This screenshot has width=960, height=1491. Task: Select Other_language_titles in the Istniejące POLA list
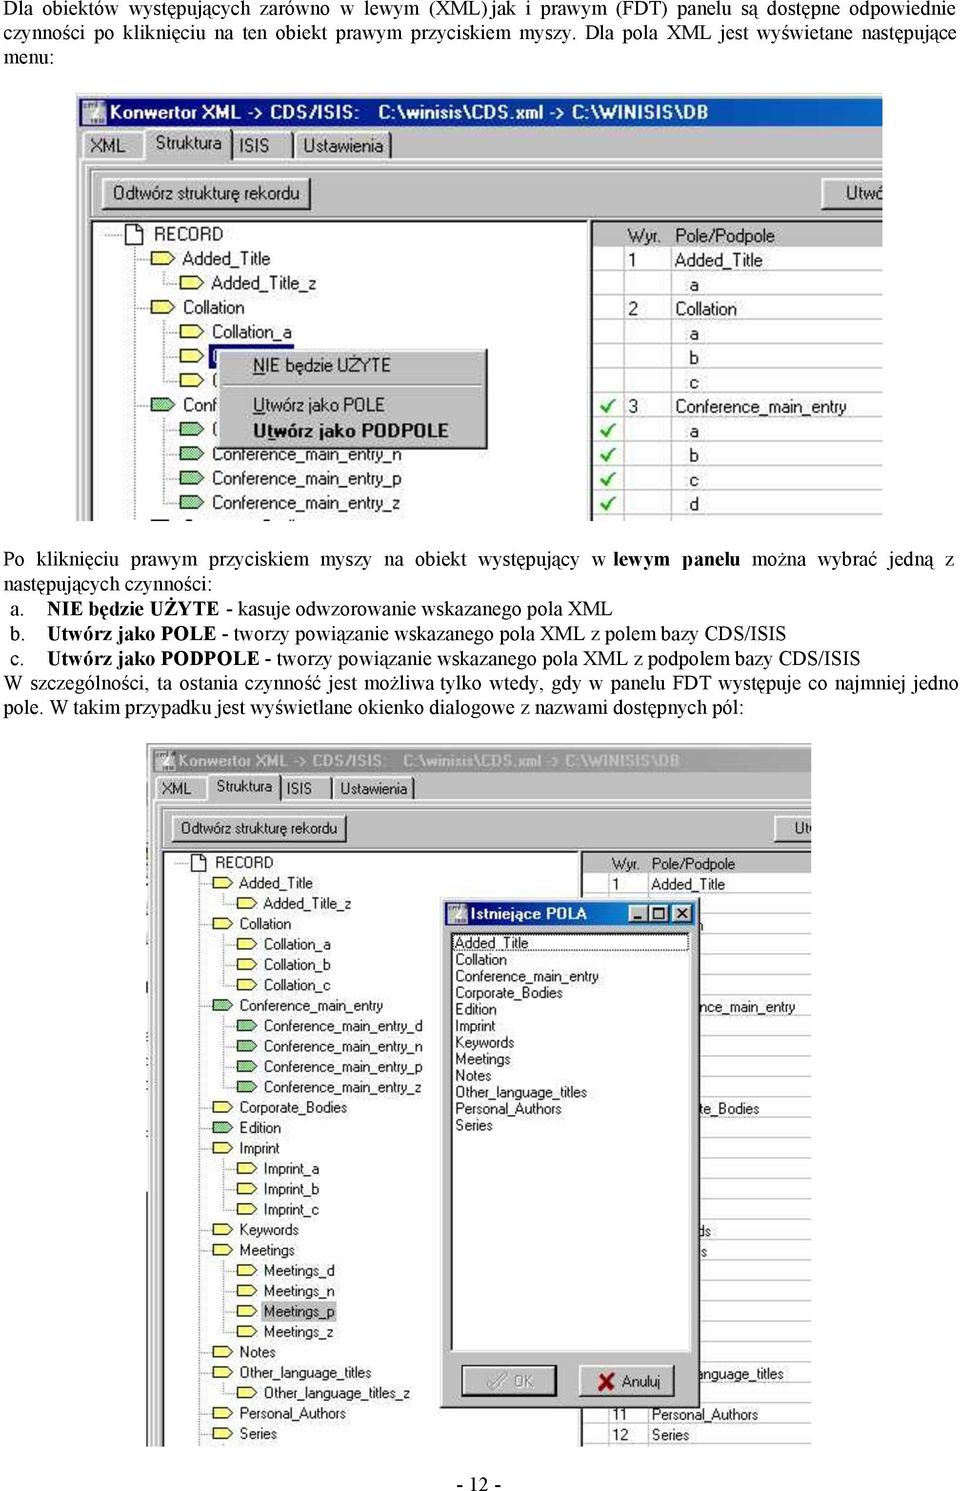(520, 1093)
